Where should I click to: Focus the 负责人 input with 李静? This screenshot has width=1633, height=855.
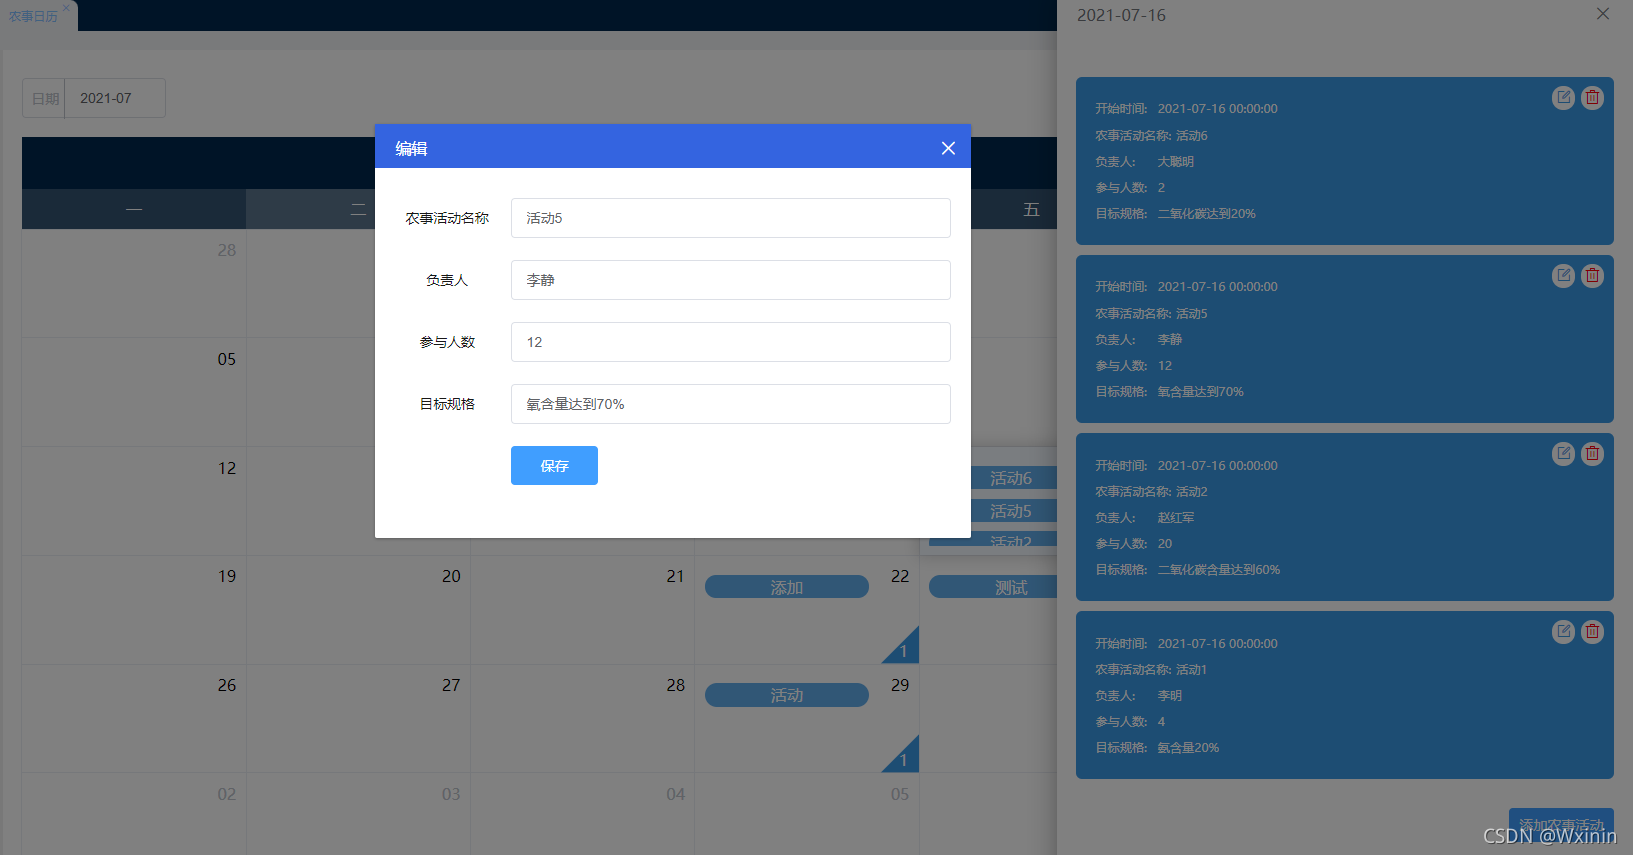(730, 280)
